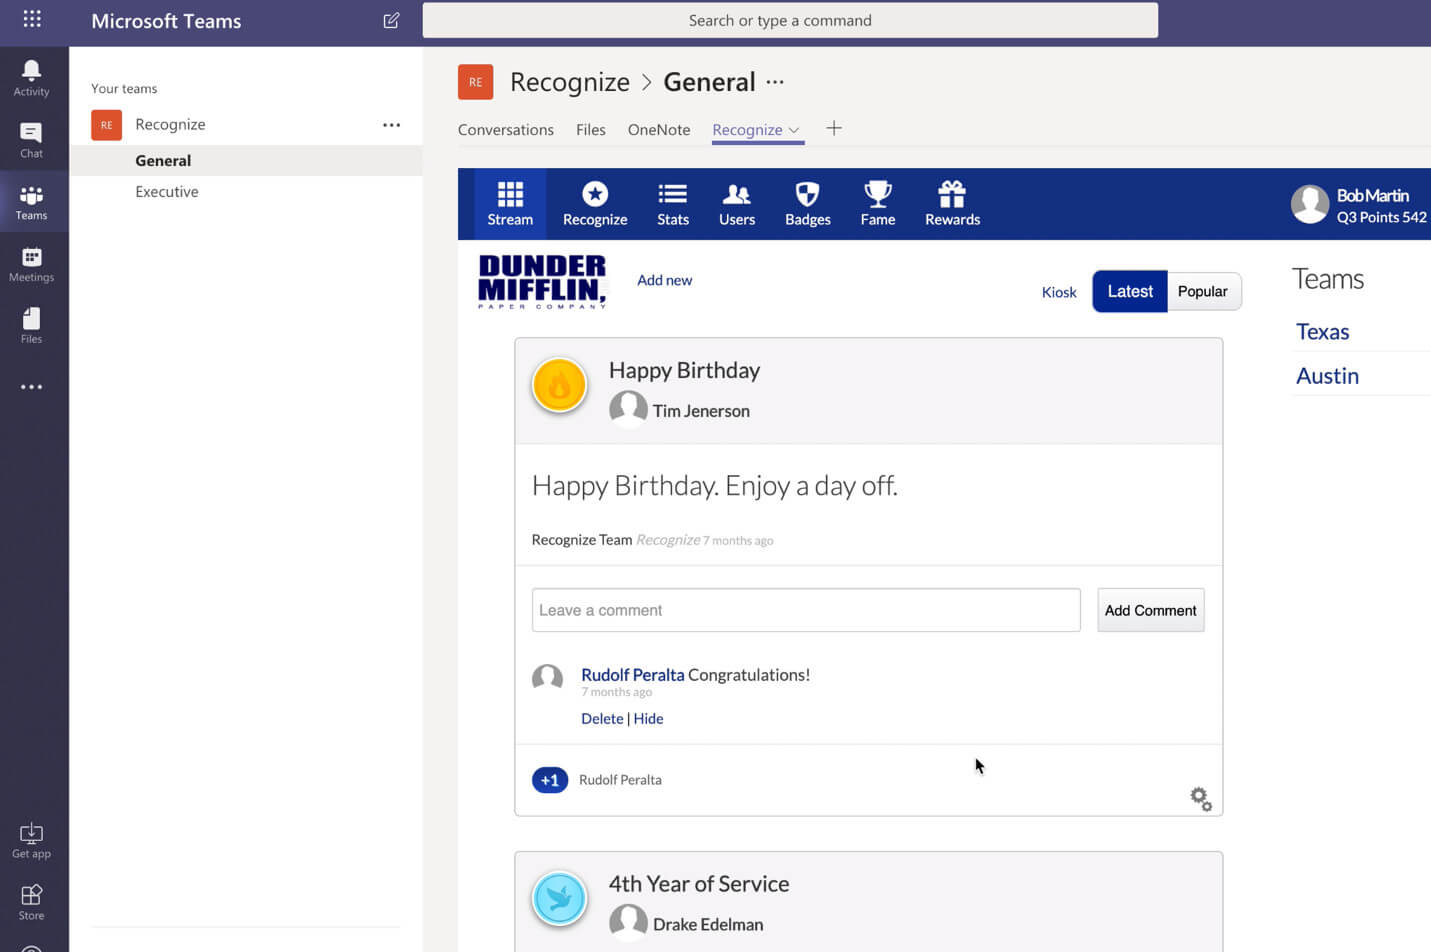The height and width of the screenshot is (952, 1431).
Task: Open Stream grid in Recognize toolbar
Action: 510,204
